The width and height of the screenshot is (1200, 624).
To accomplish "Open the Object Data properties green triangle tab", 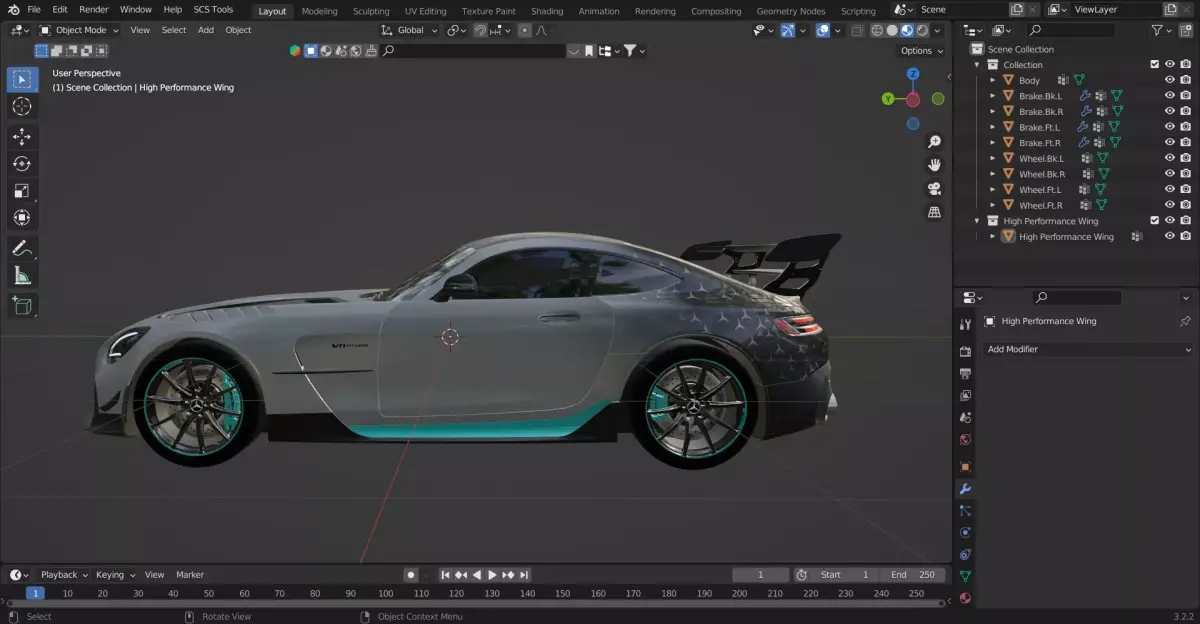I will click(x=965, y=576).
